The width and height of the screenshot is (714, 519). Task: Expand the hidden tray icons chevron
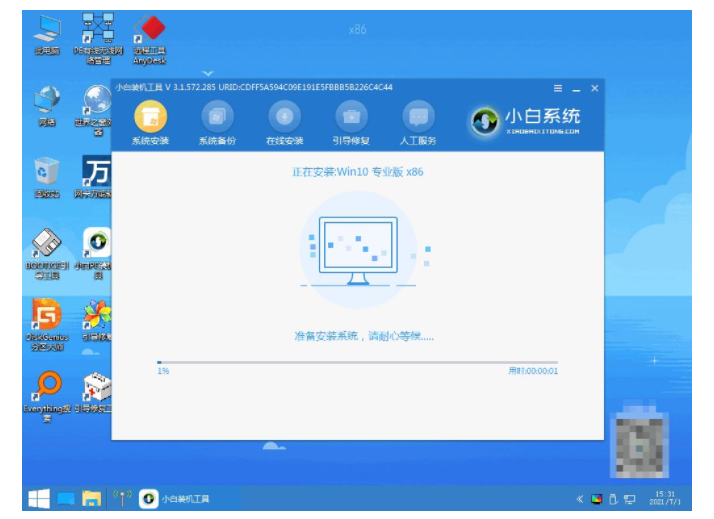pos(580,499)
